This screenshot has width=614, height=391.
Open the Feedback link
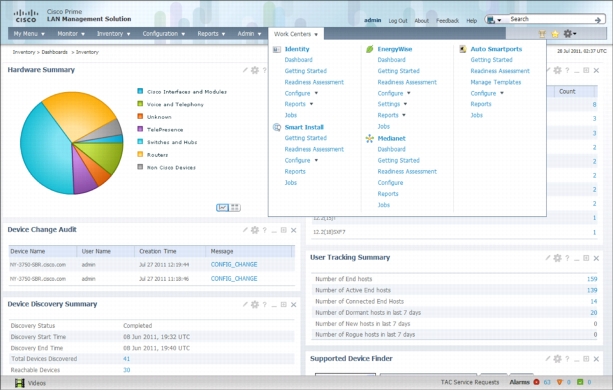447,21
